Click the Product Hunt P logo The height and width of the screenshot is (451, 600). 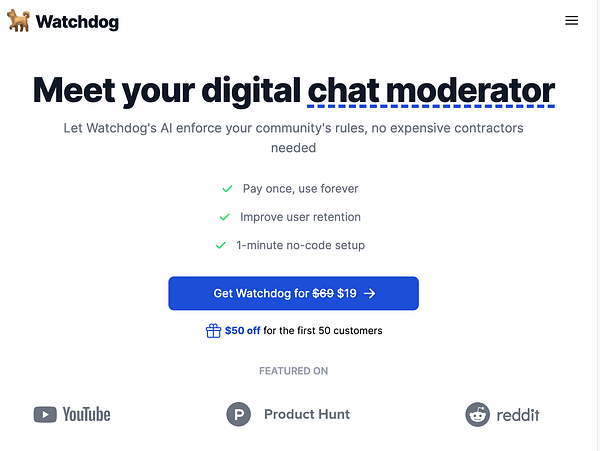tap(238, 414)
